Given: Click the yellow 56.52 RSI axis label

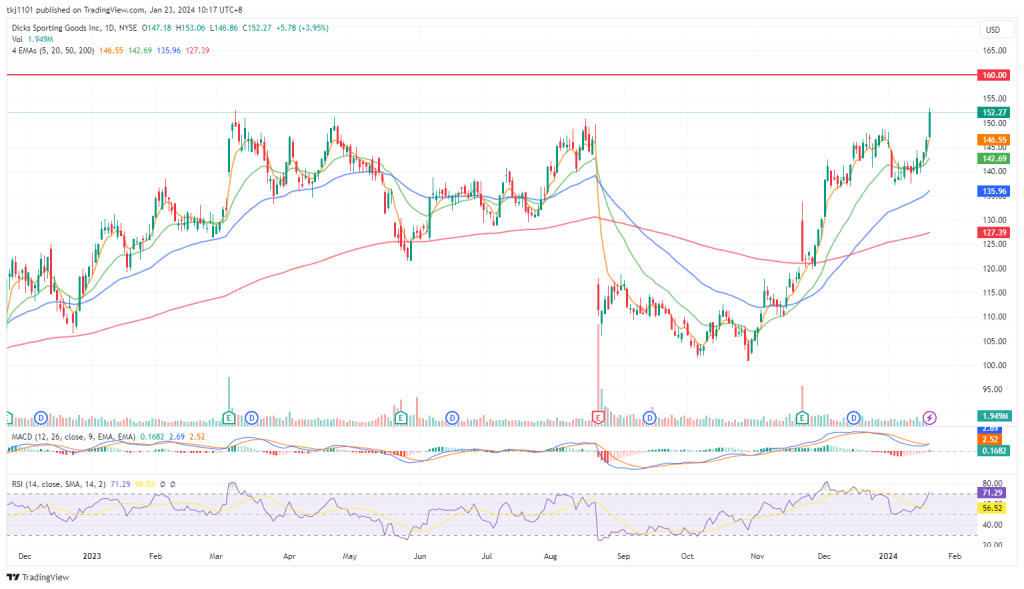Looking at the screenshot, I should tap(992, 508).
